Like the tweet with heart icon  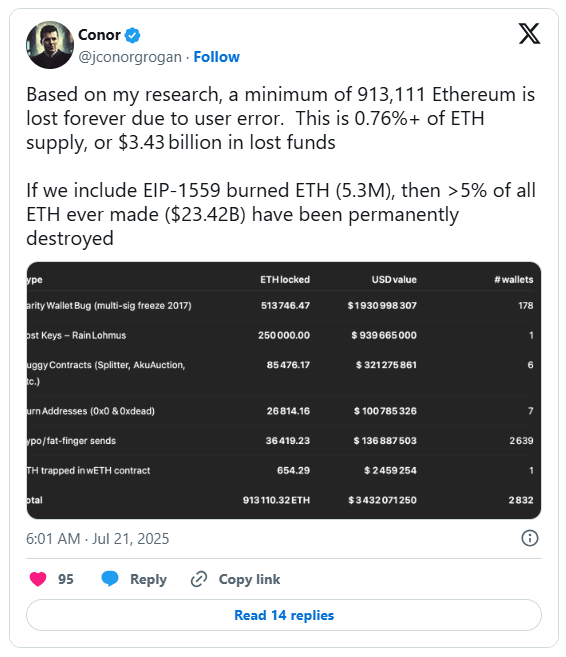click(x=38, y=579)
